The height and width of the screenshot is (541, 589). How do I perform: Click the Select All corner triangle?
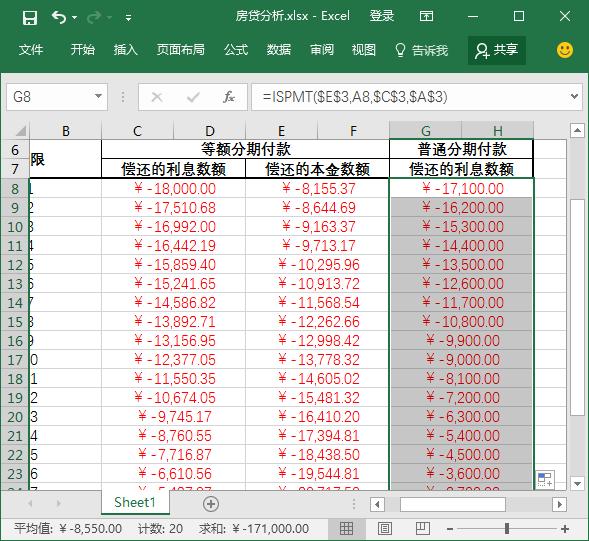click(21, 131)
